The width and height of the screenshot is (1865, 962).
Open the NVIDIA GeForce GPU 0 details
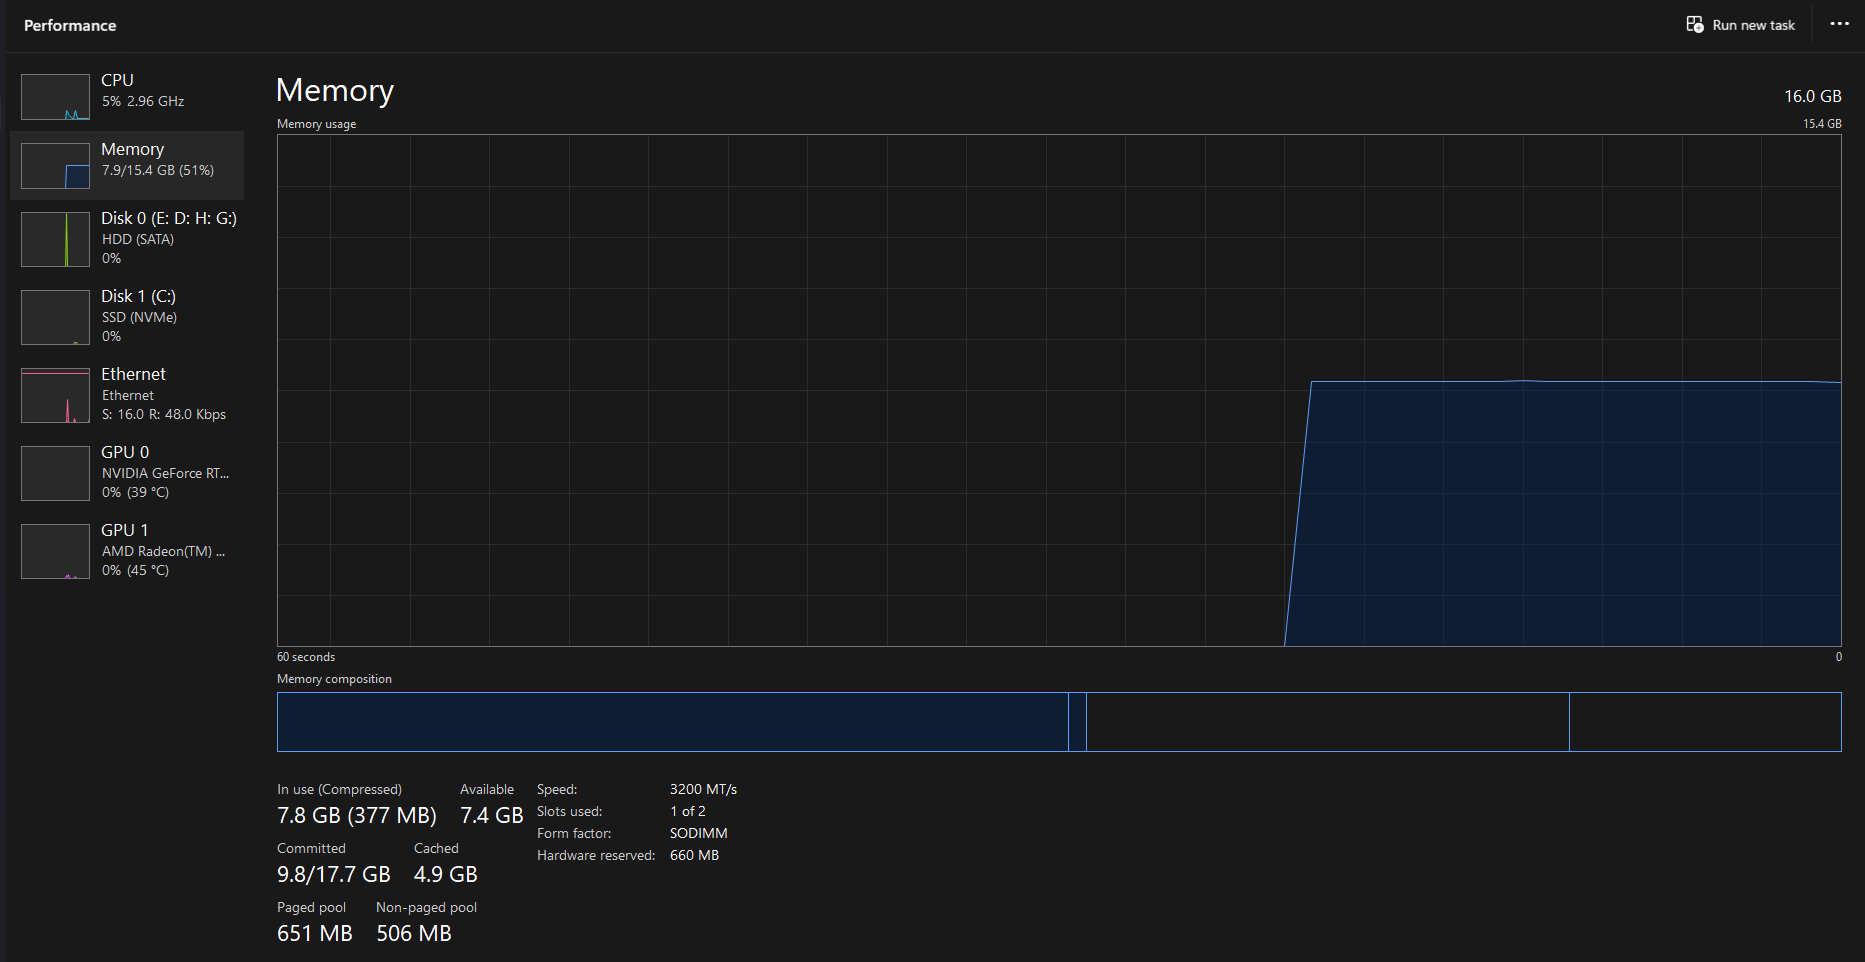pos(165,473)
